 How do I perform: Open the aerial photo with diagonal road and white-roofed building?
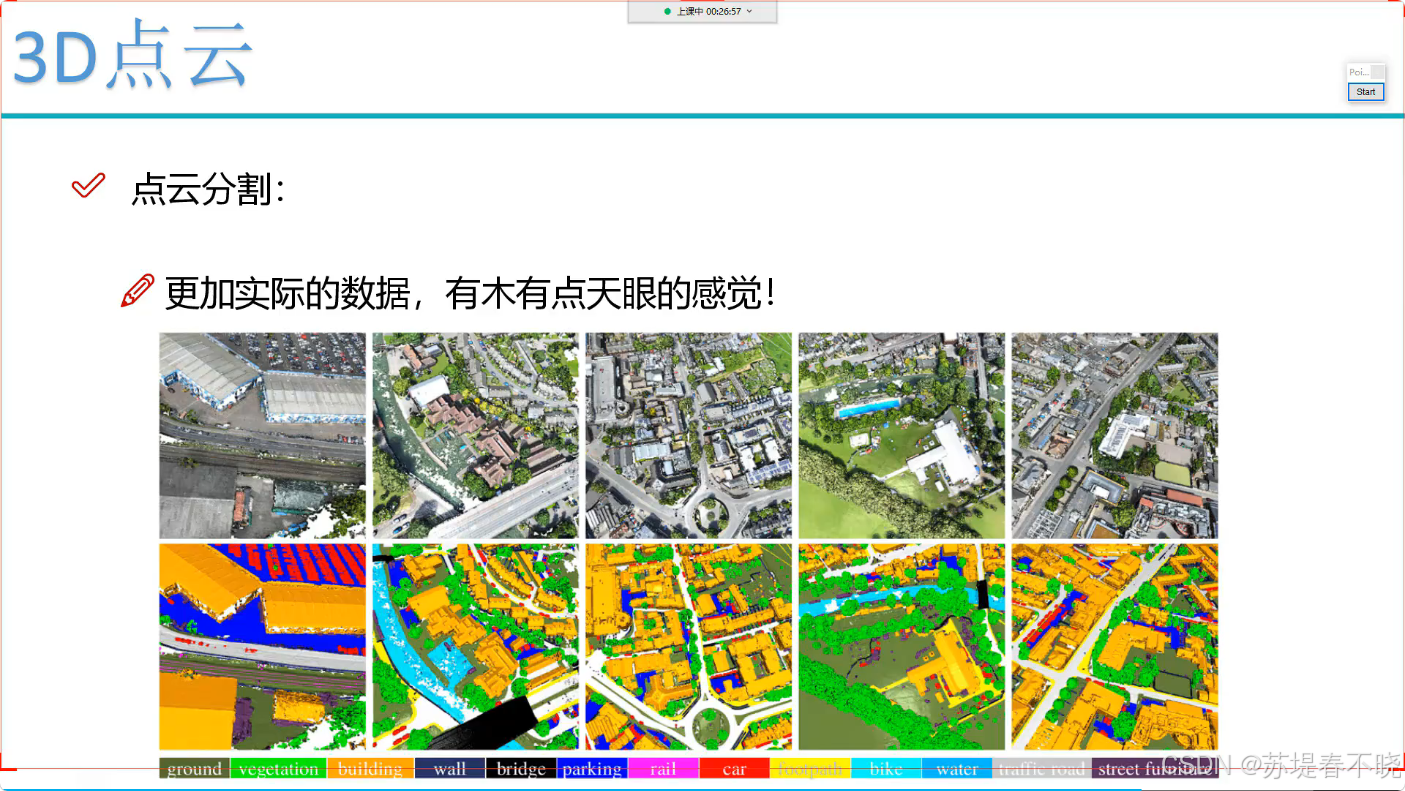[x=1115, y=436]
